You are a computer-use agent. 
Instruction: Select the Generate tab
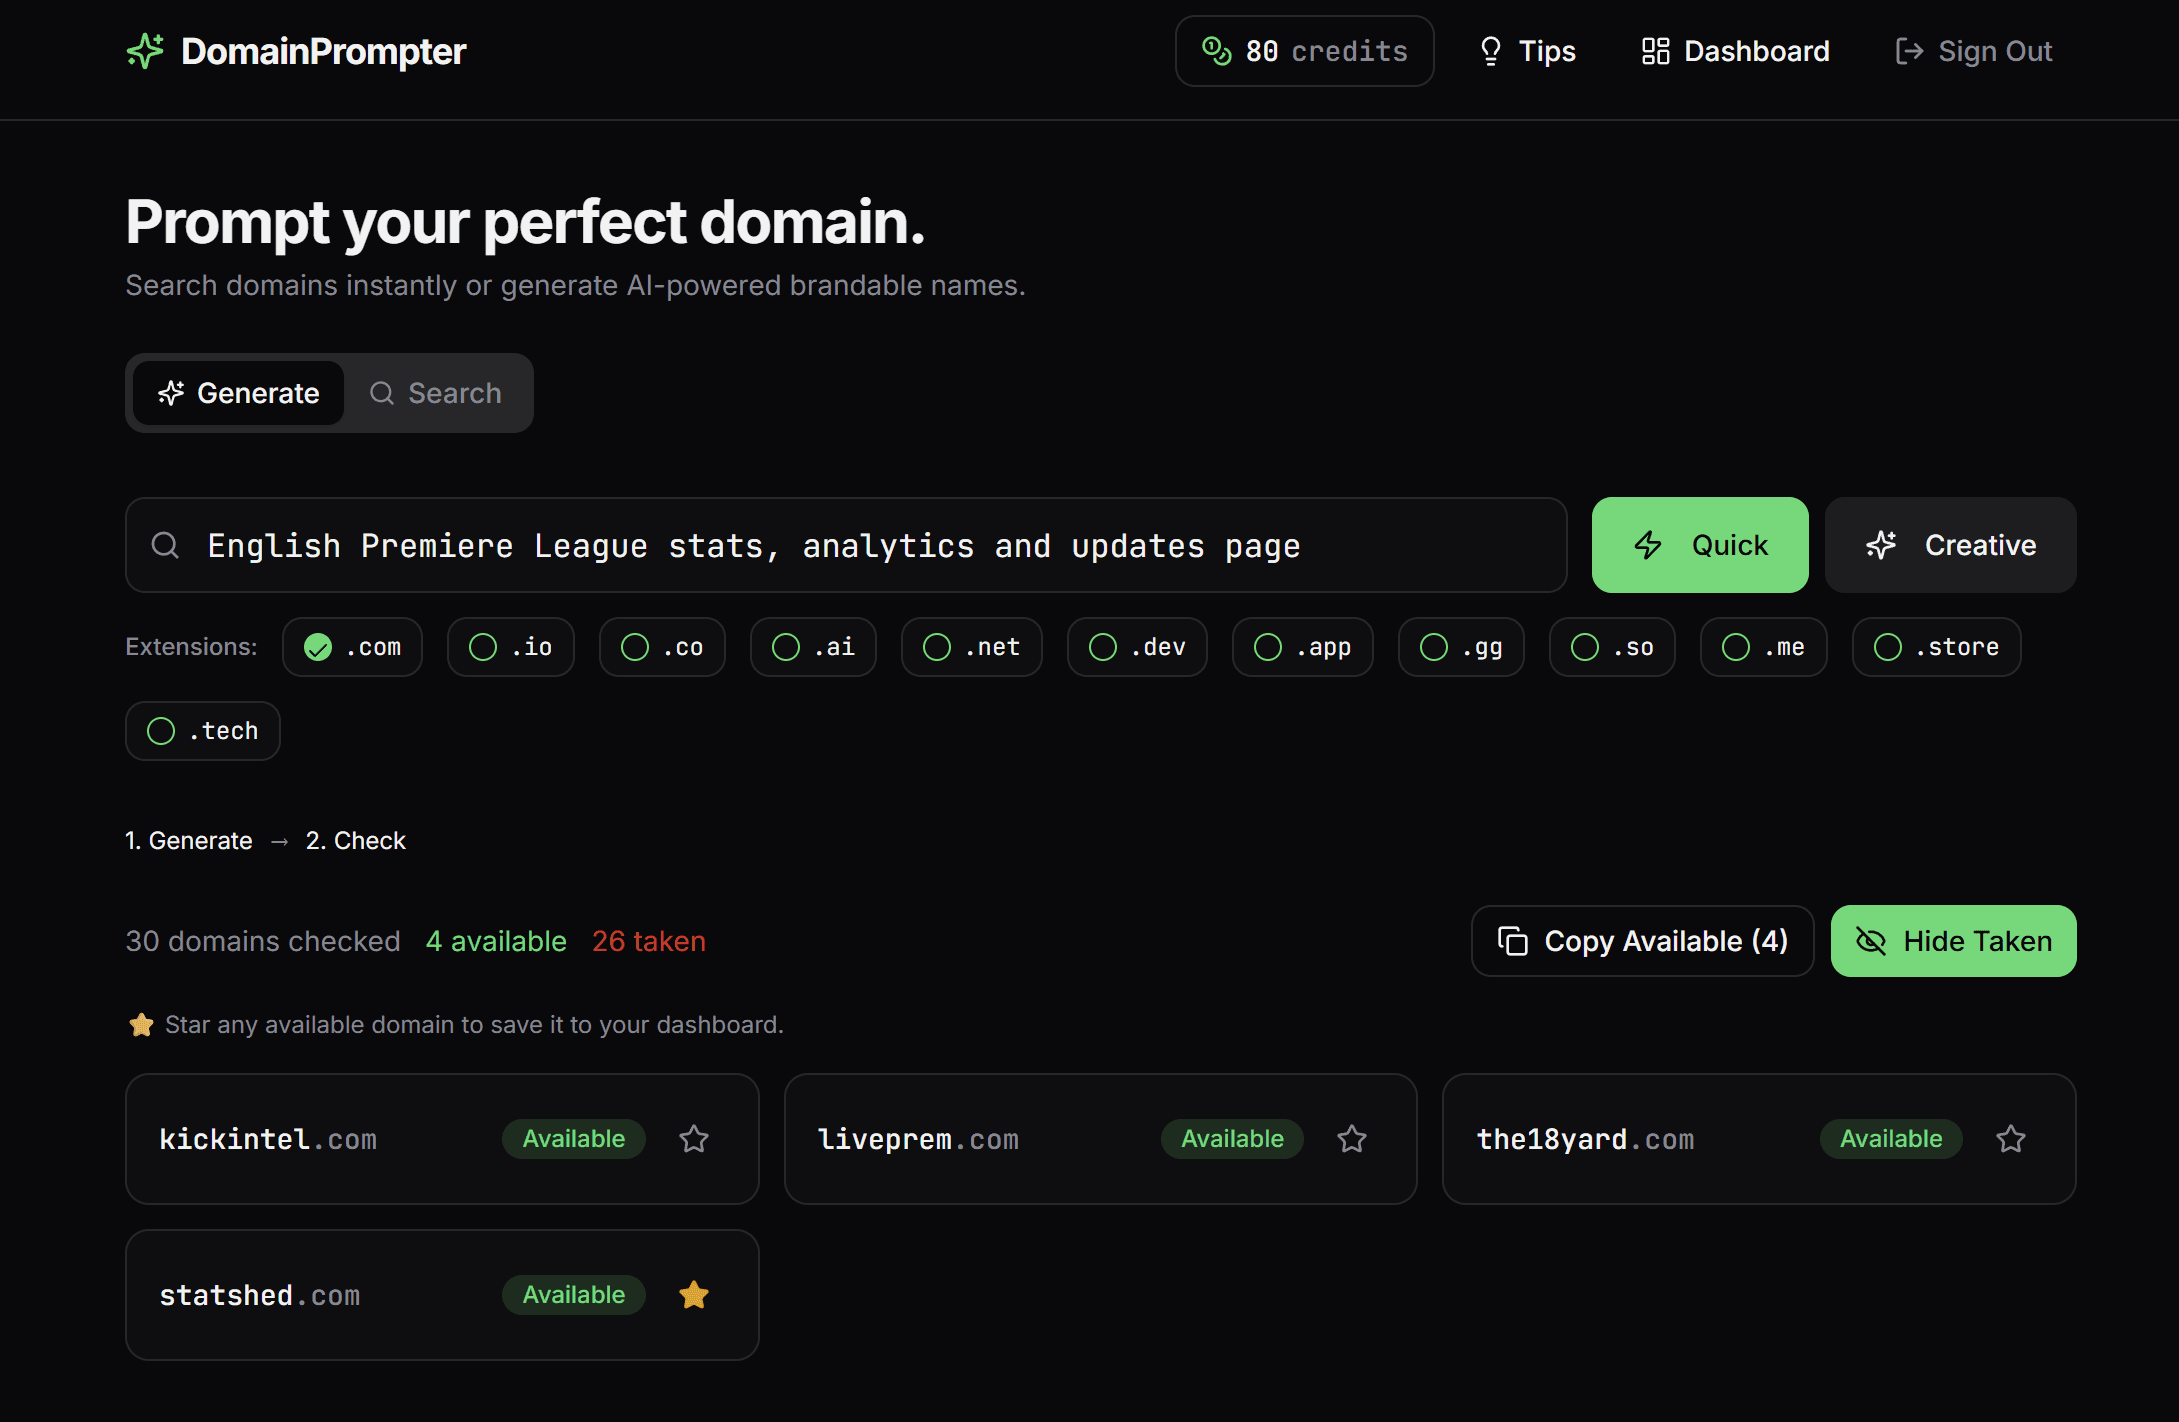[x=239, y=393]
